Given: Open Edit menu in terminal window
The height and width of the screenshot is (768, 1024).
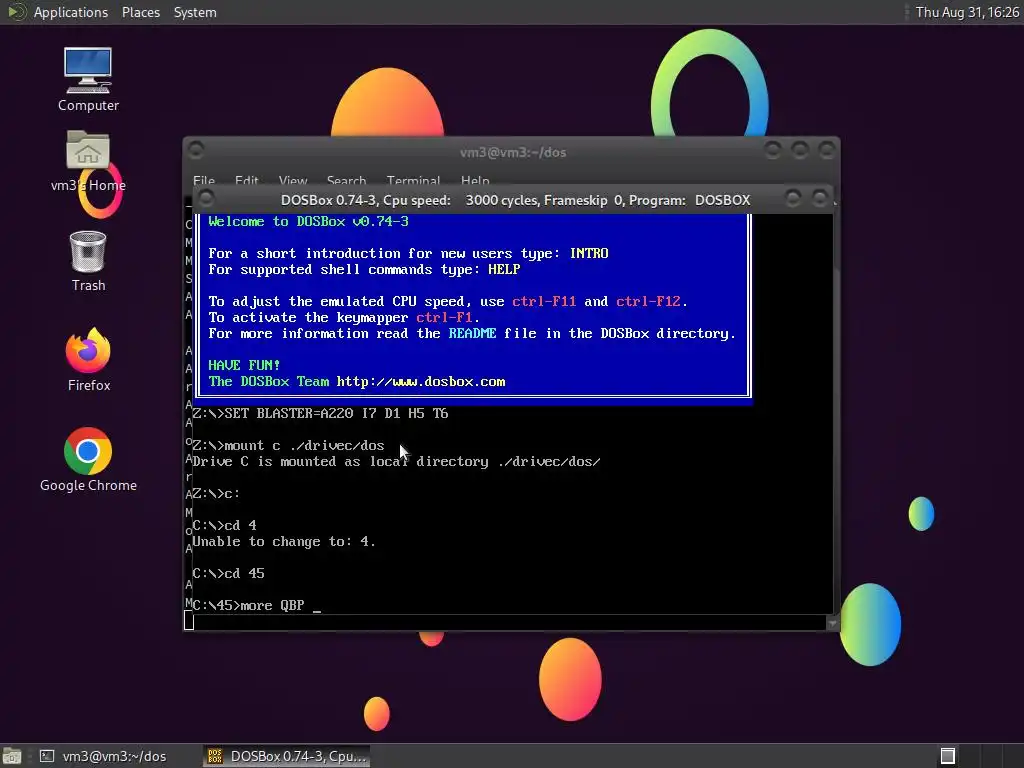Looking at the screenshot, I should click(x=246, y=181).
